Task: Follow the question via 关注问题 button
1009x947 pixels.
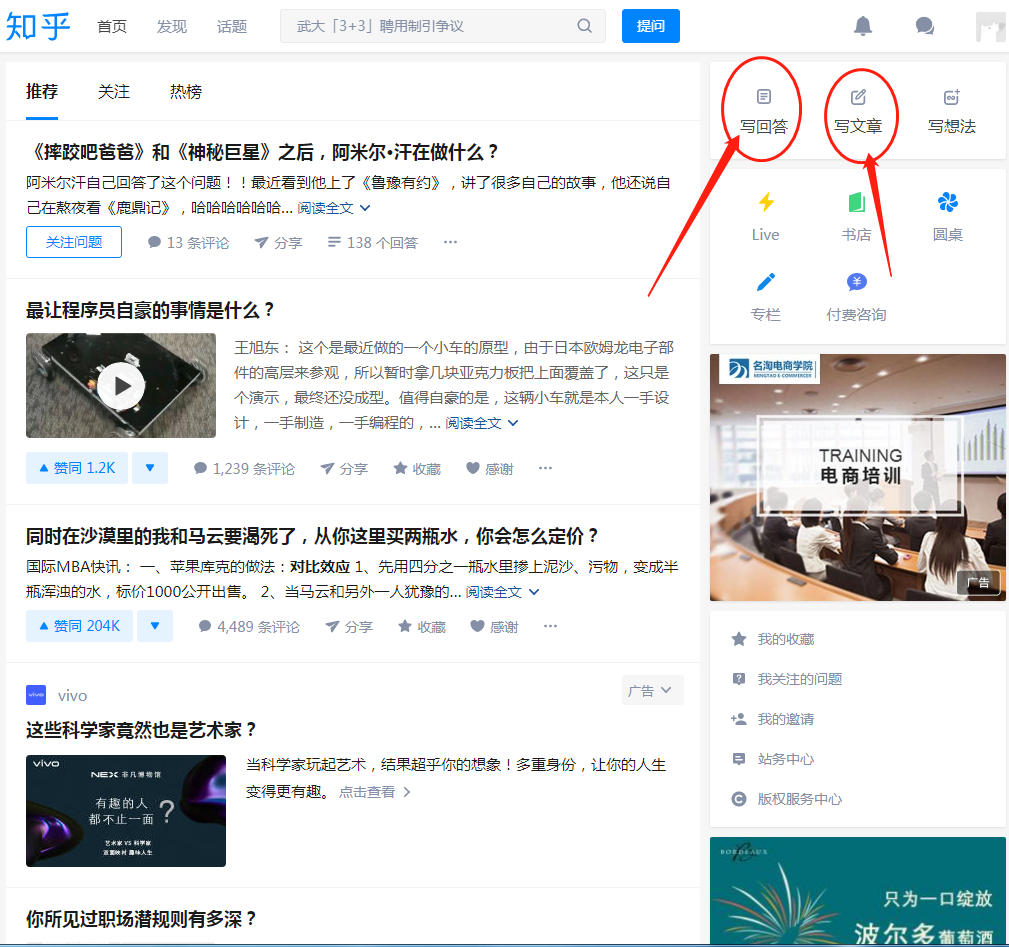Action: point(73,241)
